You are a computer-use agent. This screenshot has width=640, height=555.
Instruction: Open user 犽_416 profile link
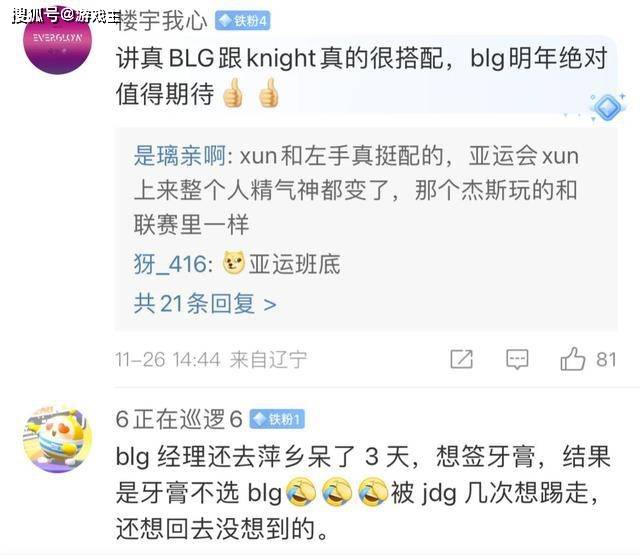tap(170, 264)
